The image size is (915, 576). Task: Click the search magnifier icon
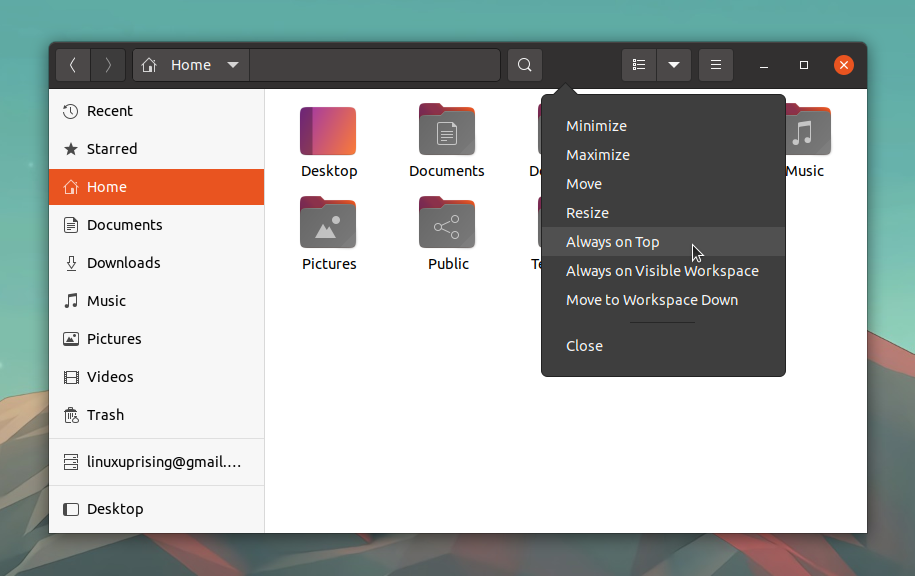pyautogui.click(x=524, y=64)
